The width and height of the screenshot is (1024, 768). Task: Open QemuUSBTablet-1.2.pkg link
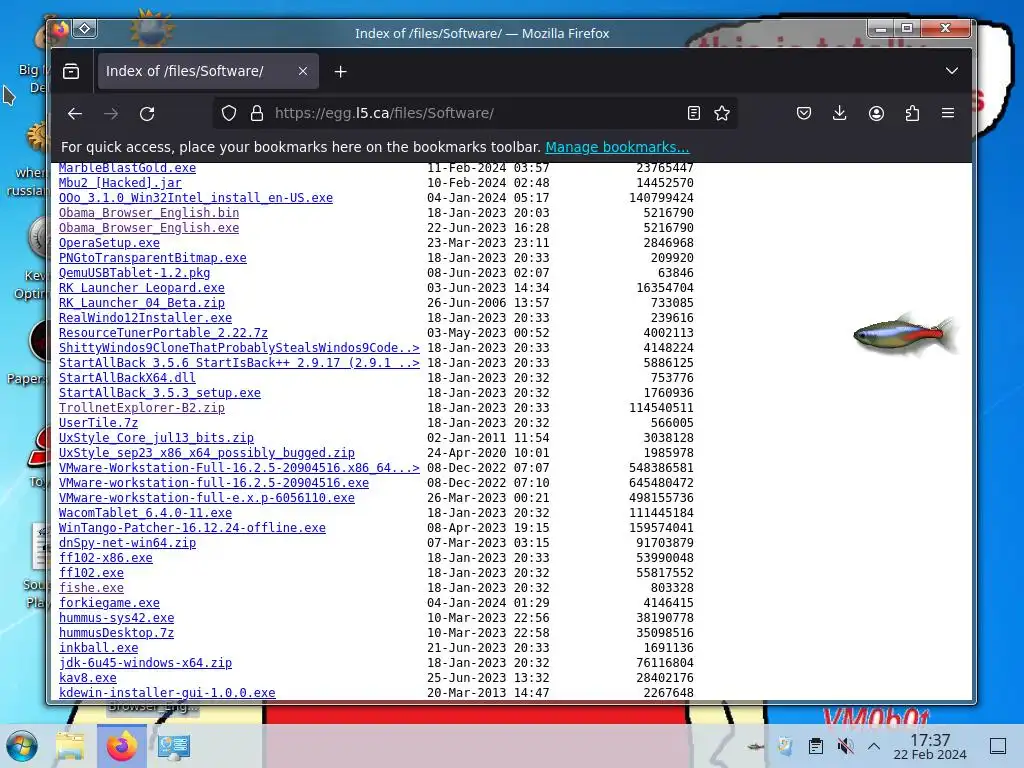(135, 273)
